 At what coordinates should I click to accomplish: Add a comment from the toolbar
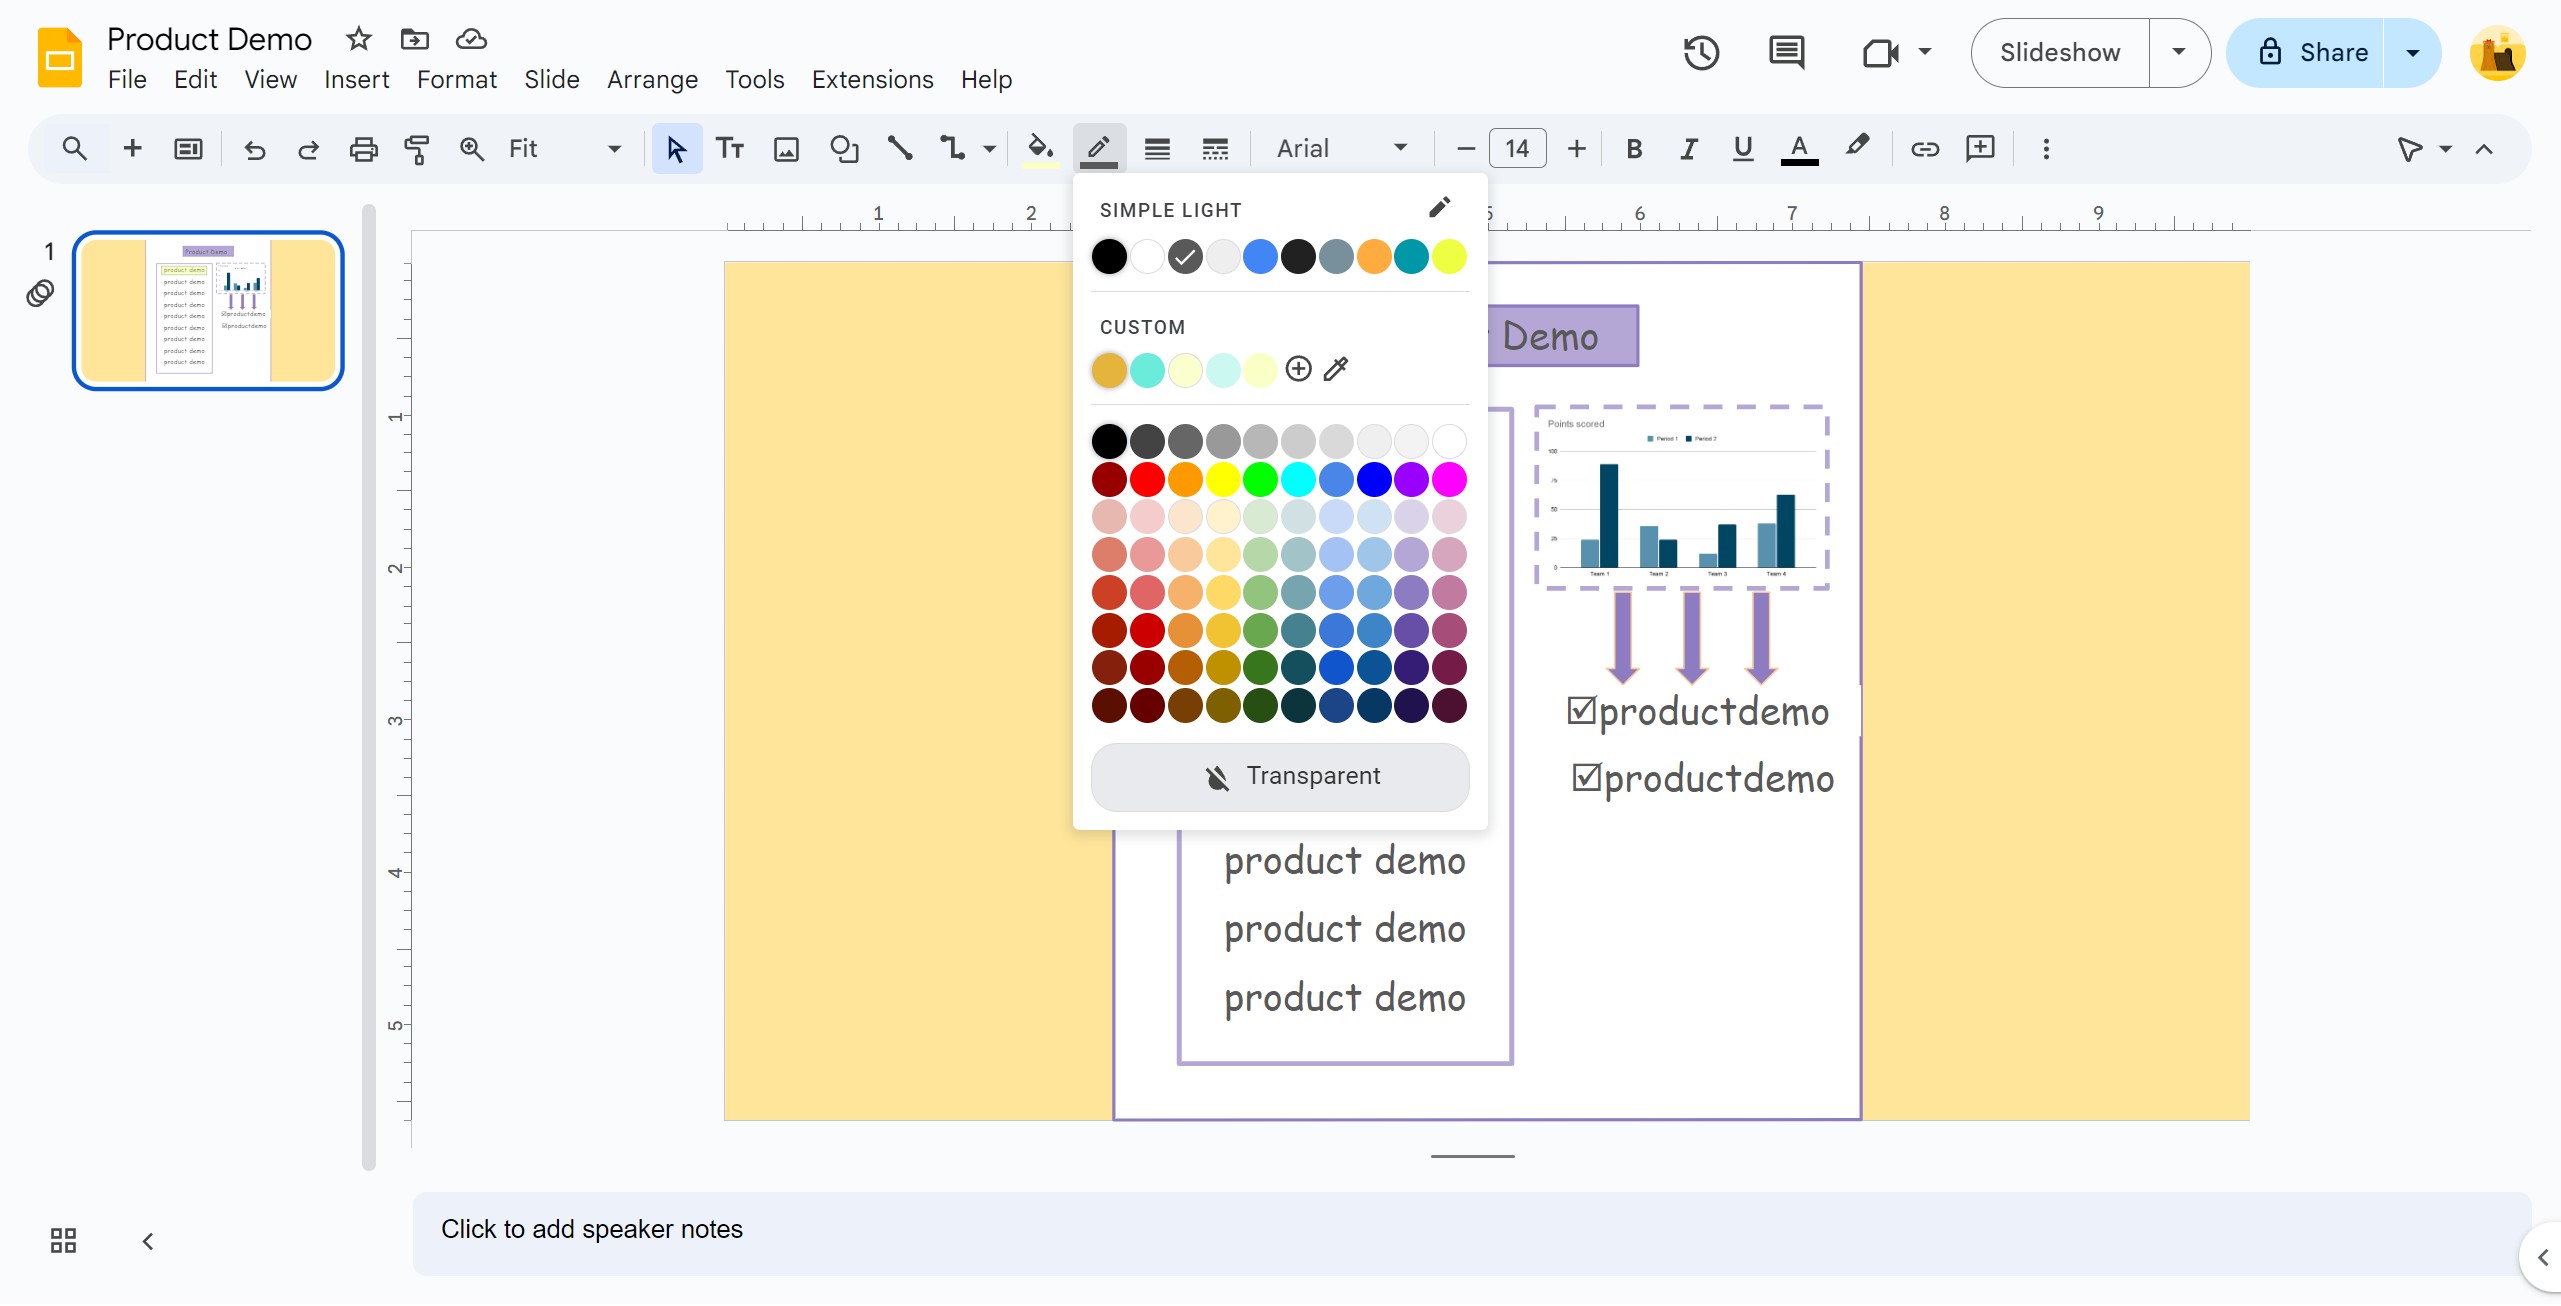click(x=1980, y=149)
